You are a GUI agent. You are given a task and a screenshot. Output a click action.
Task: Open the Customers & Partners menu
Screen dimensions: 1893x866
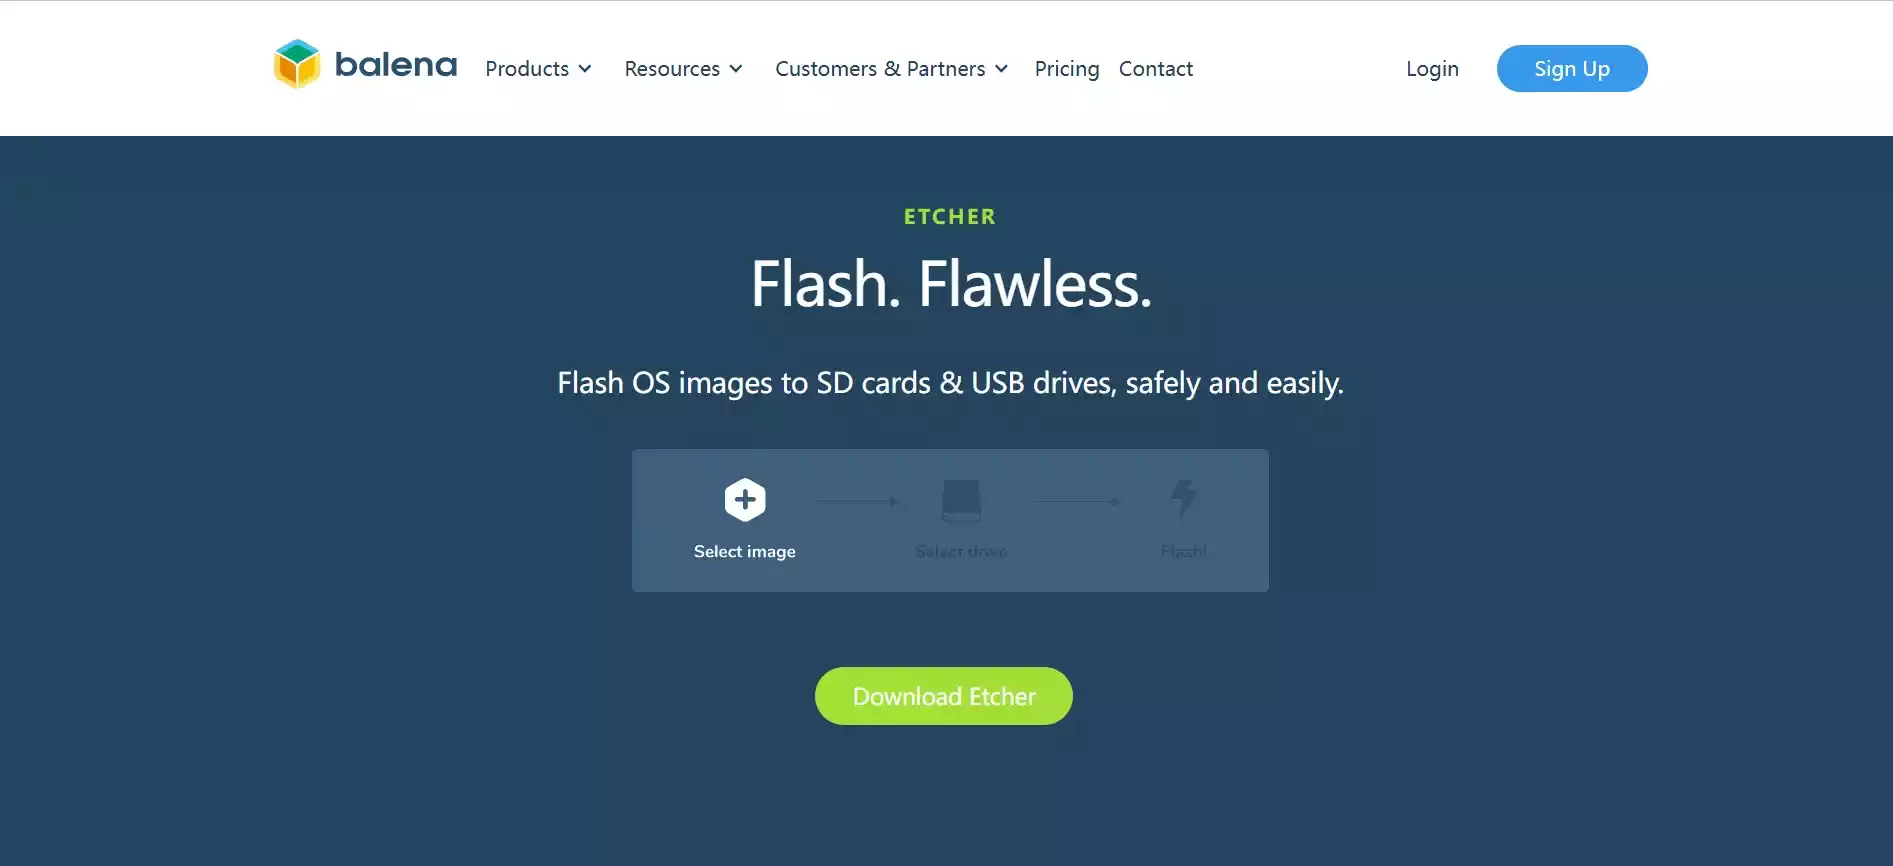click(x=891, y=69)
